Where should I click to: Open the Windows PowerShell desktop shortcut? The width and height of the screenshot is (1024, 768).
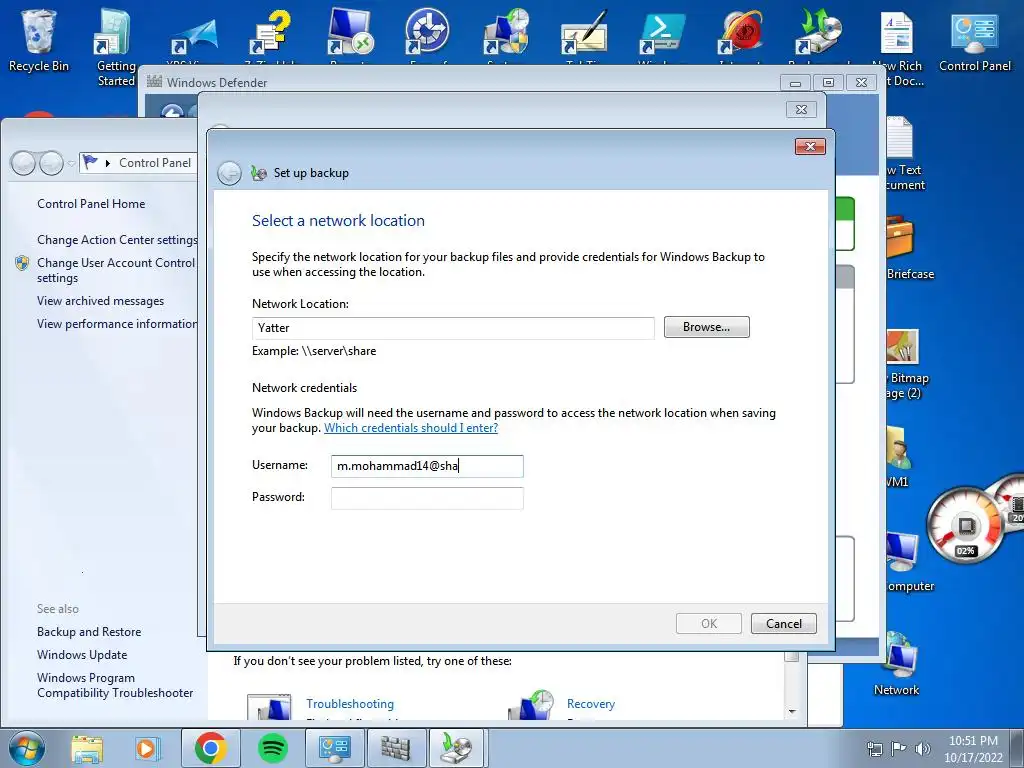tap(661, 33)
